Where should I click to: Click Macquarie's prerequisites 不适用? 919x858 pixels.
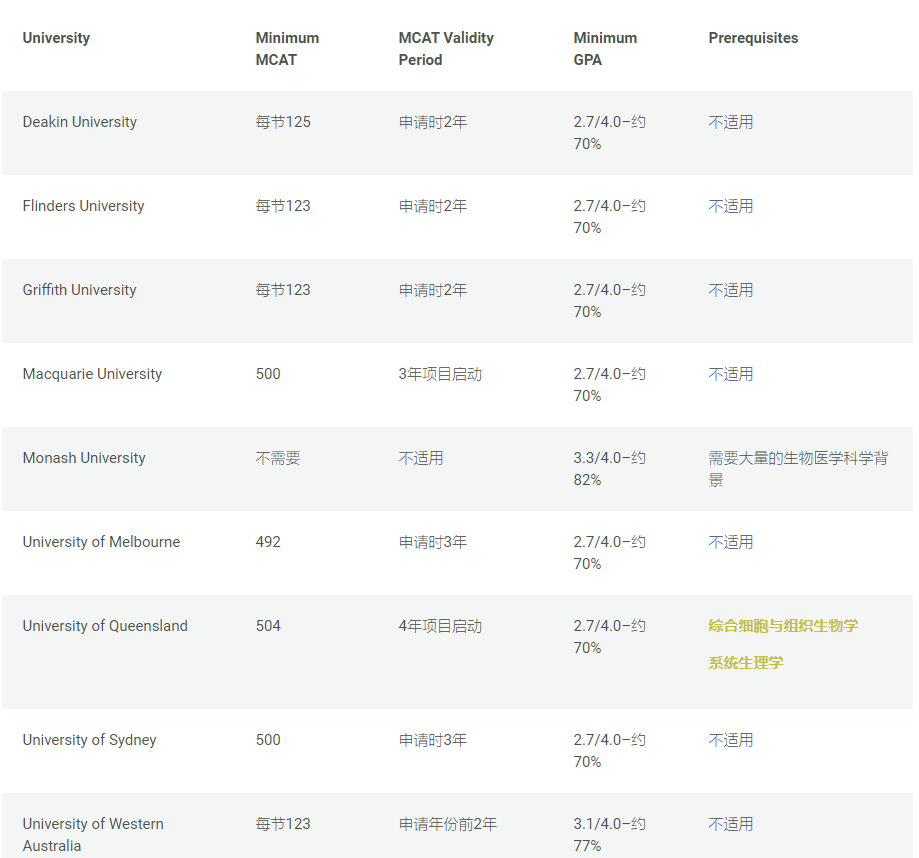coord(730,374)
